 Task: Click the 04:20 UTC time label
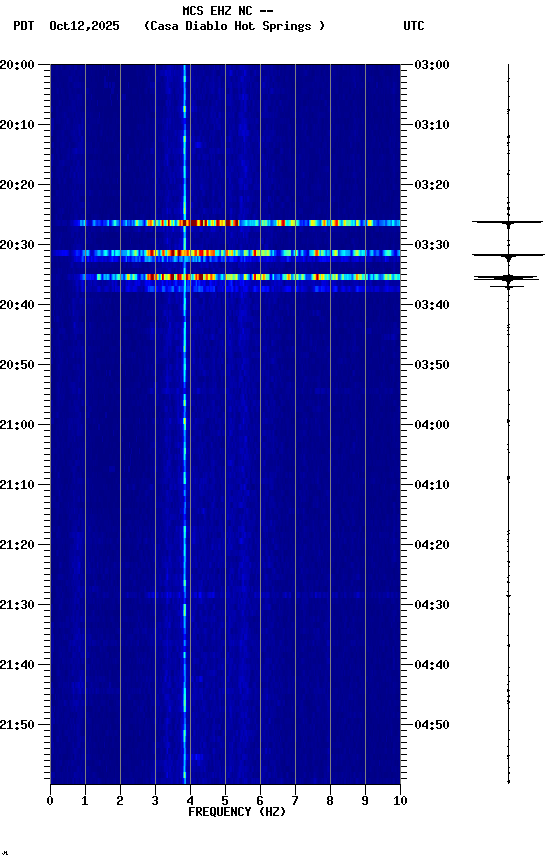pos(432,545)
